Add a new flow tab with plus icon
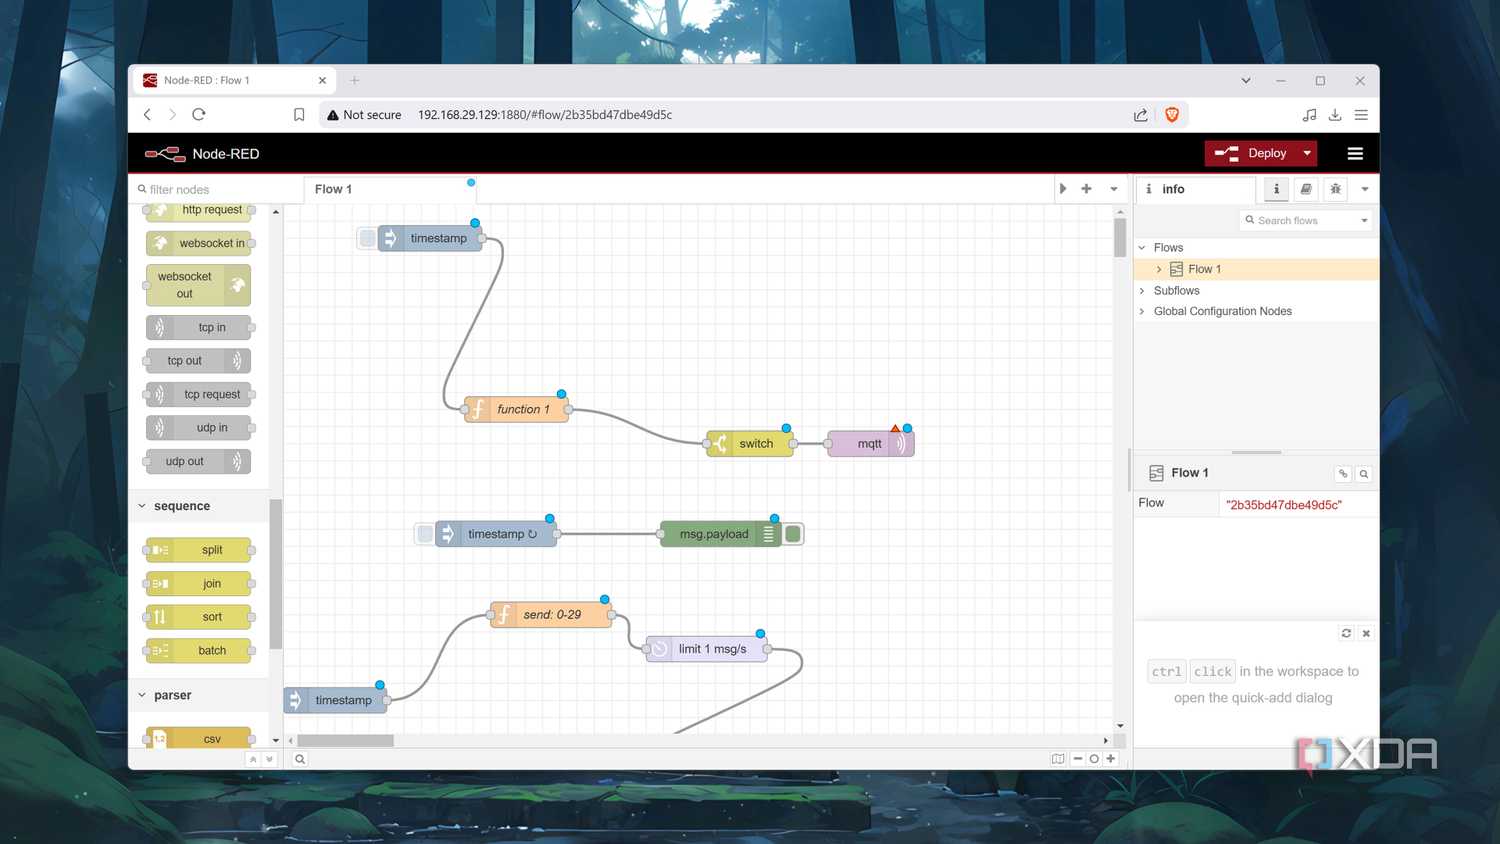Image resolution: width=1500 pixels, height=844 pixels. (x=1086, y=189)
